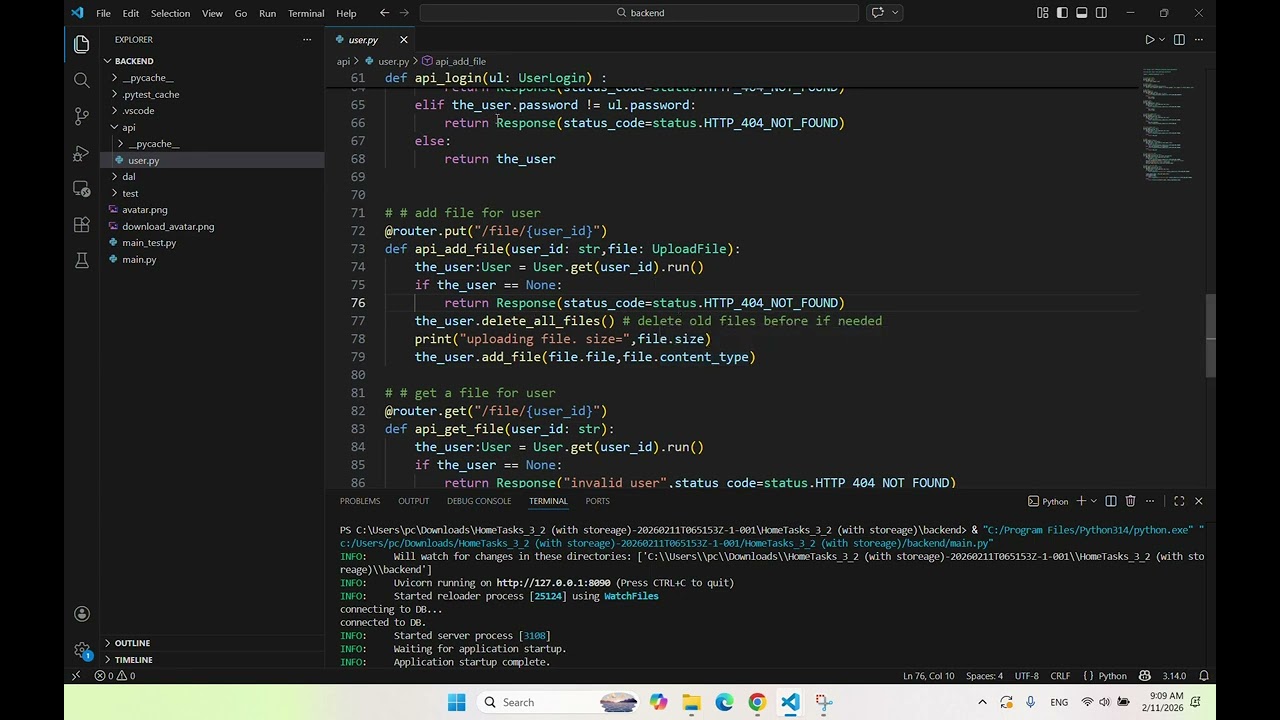
Task: Open the File menu
Action: pos(103,13)
